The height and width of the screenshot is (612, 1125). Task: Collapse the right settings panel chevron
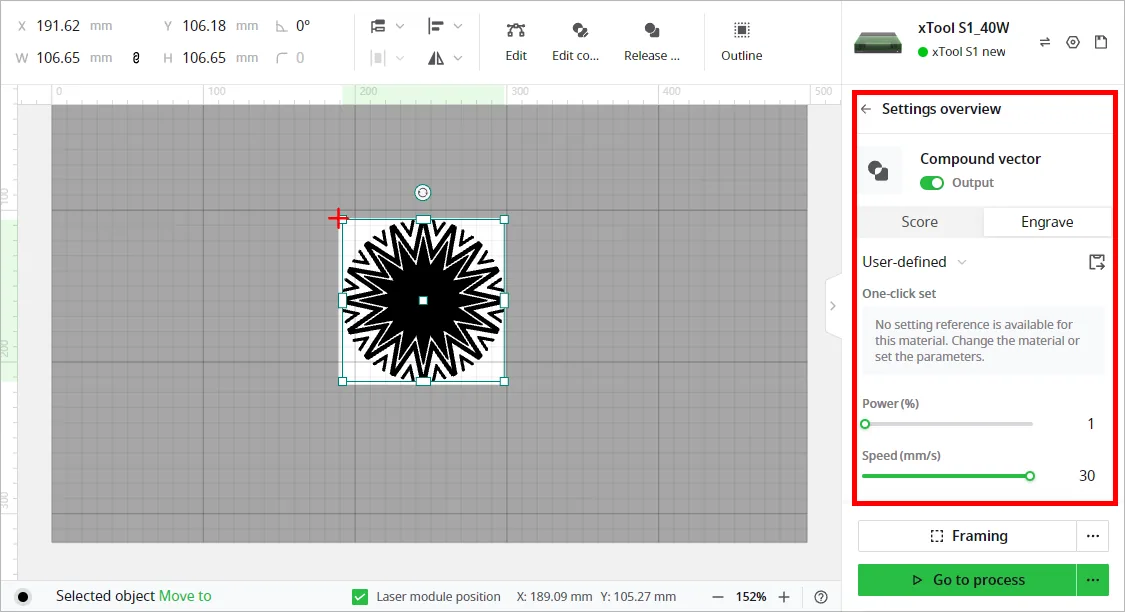click(x=832, y=306)
